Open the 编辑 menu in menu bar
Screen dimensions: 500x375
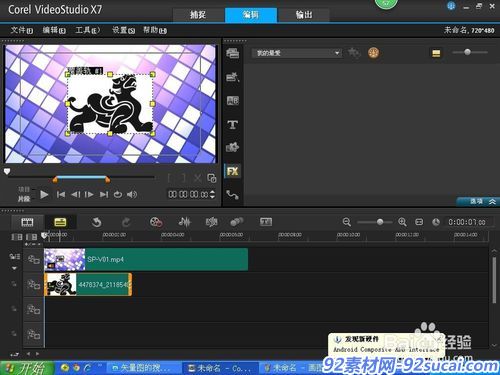[x=54, y=30]
